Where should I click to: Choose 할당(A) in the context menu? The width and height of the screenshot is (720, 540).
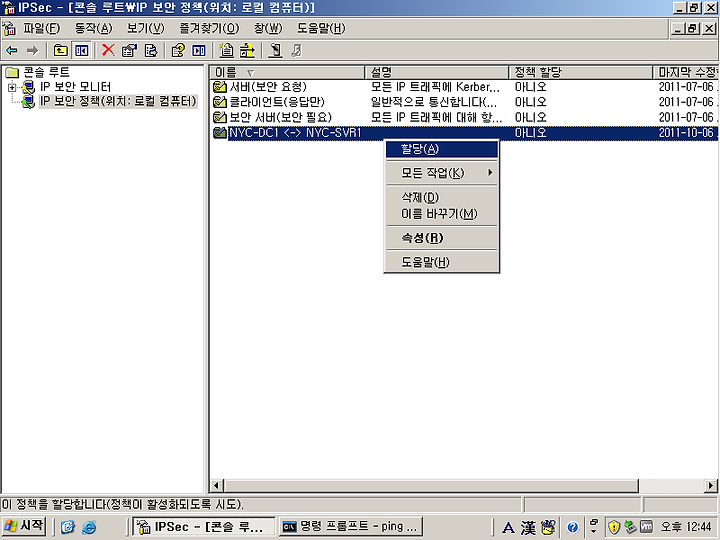pyautogui.click(x=441, y=149)
